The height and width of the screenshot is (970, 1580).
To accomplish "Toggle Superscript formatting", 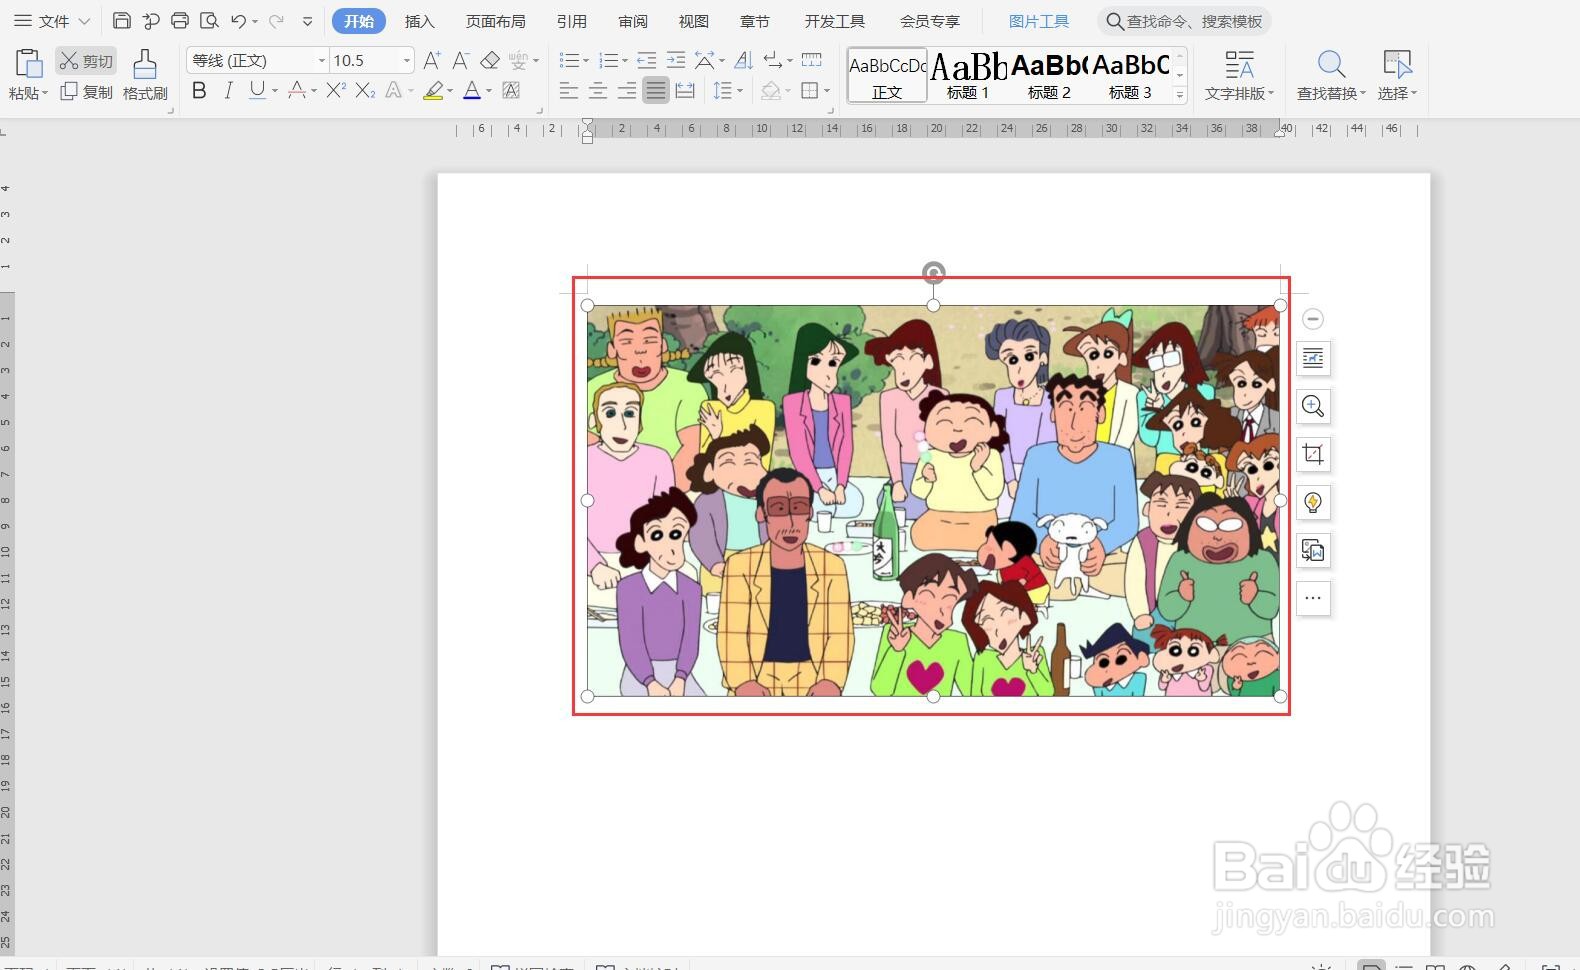I will [336, 91].
